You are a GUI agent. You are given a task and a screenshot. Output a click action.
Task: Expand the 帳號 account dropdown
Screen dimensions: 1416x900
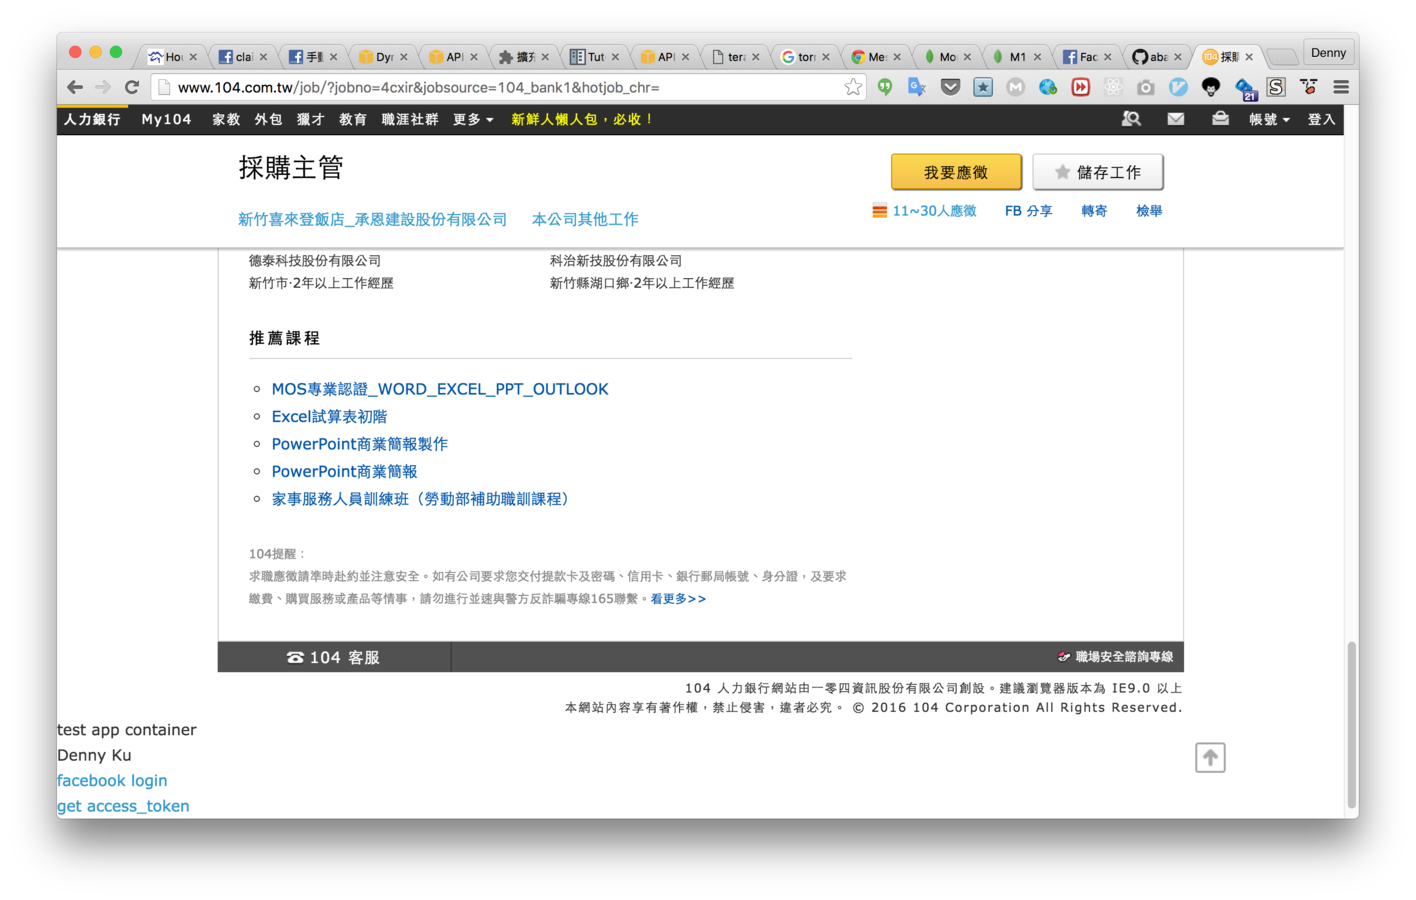point(1269,119)
